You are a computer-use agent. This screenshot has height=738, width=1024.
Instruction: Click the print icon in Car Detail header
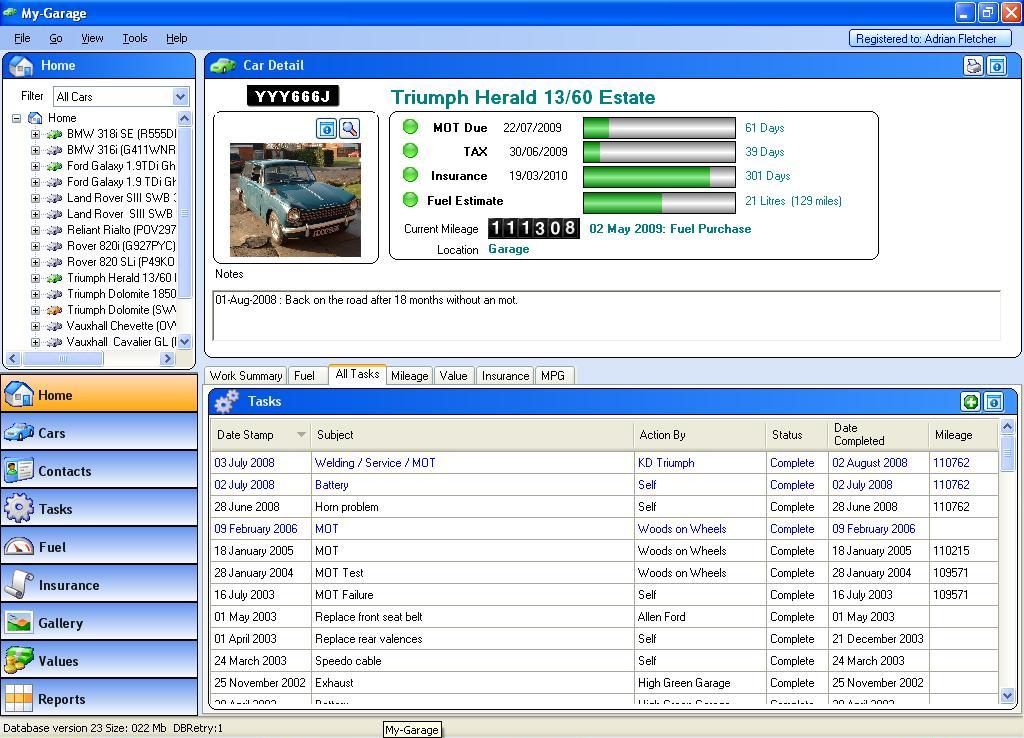[x=973, y=66]
